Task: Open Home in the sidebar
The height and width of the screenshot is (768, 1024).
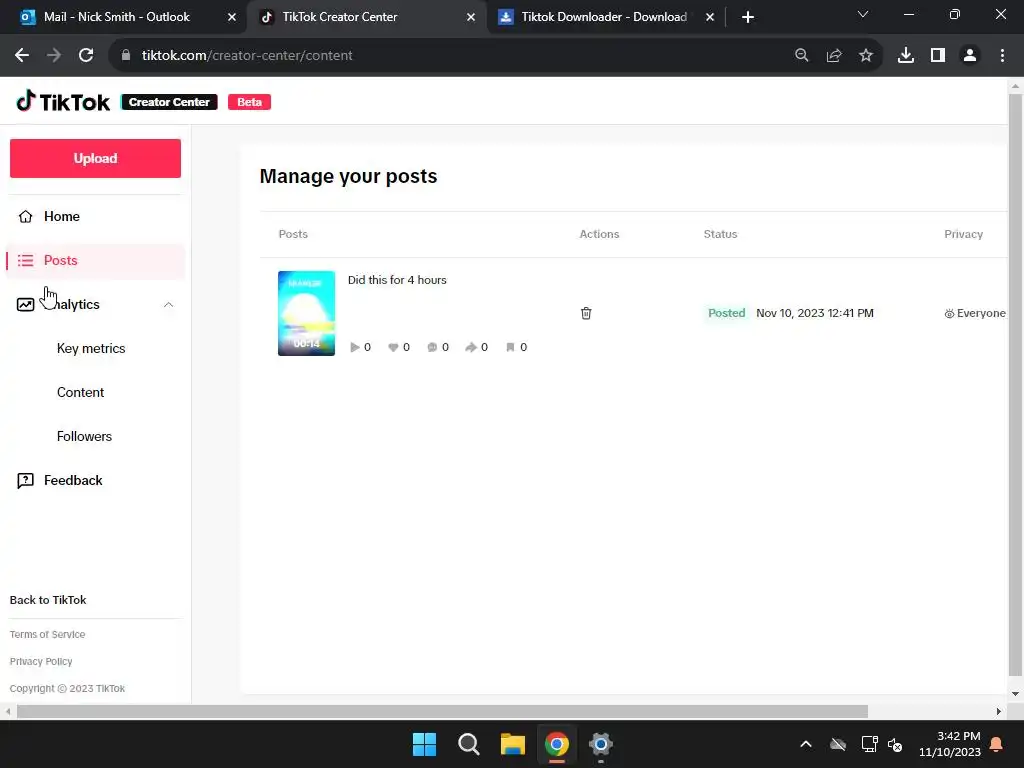Action: pos(95,216)
